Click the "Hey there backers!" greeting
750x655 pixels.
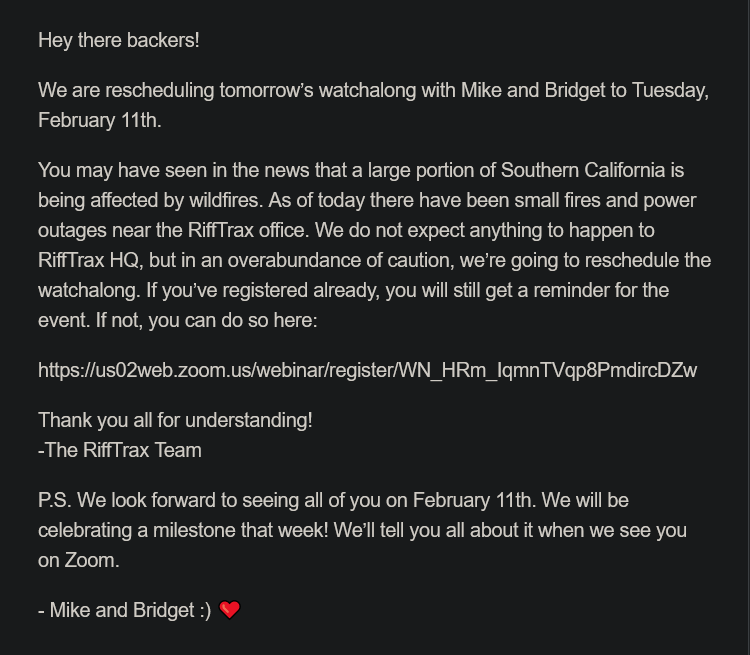tap(119, 40)
